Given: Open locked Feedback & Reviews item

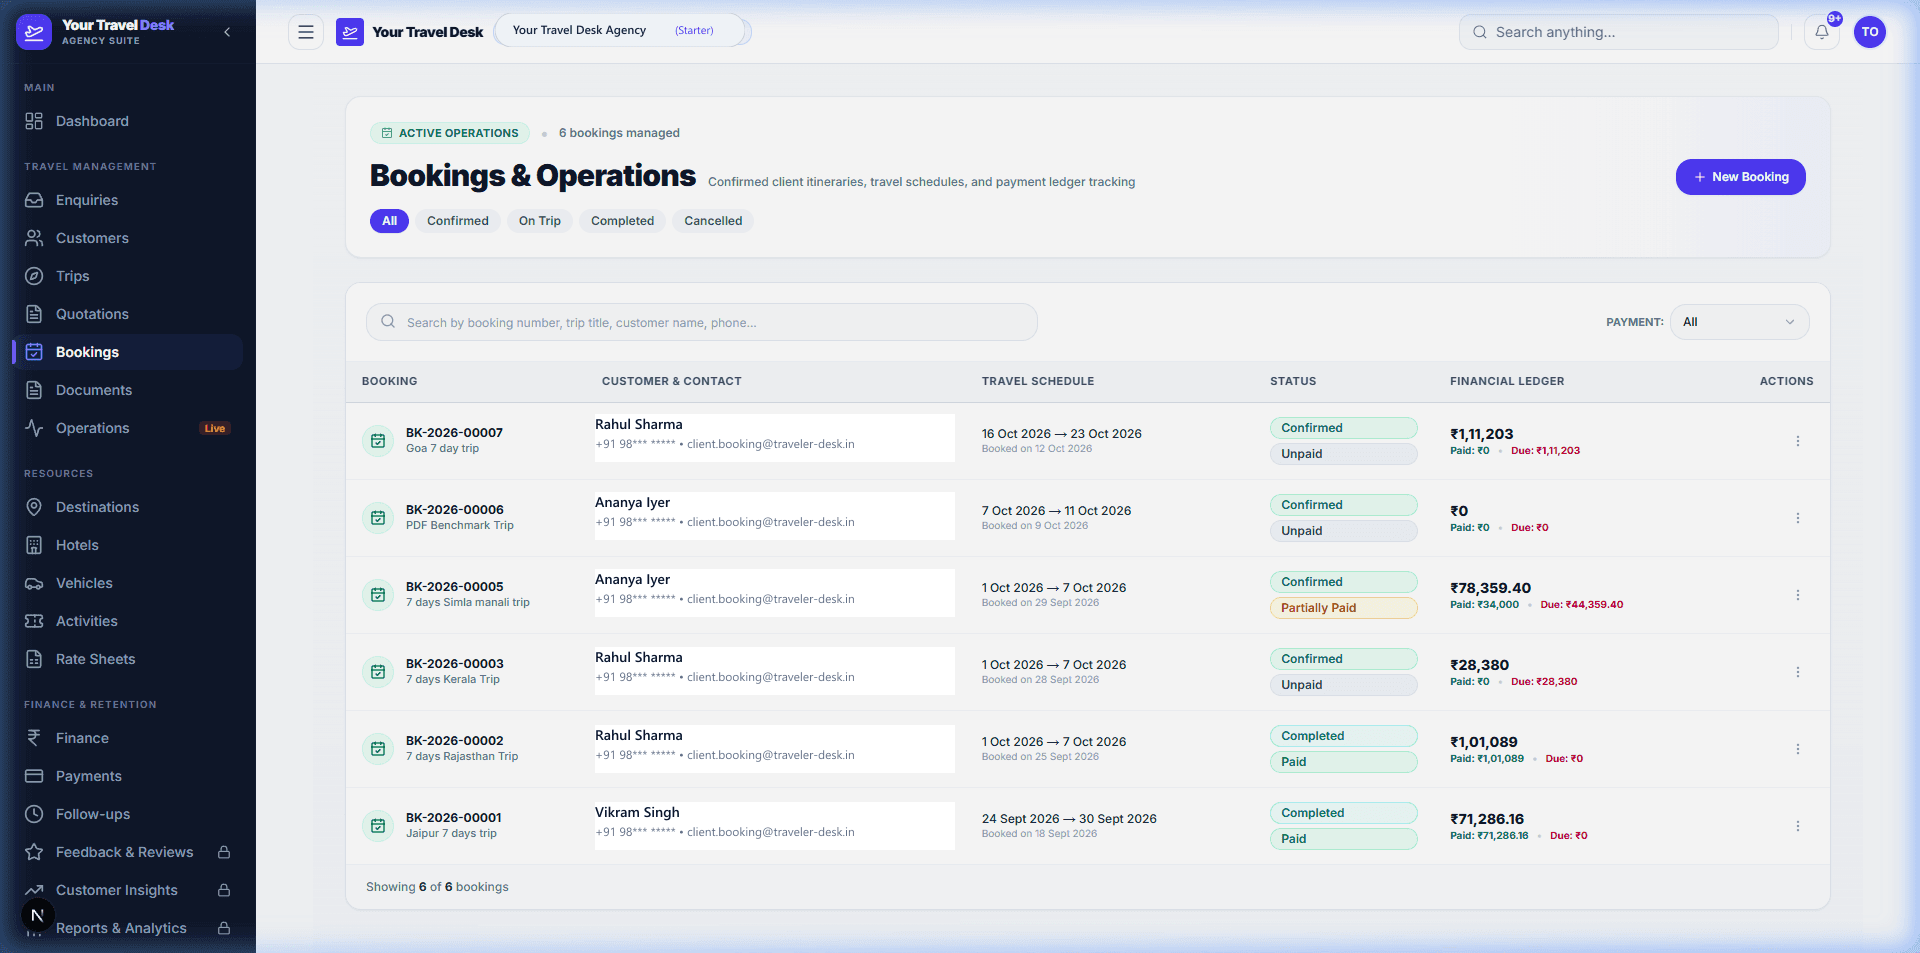Looking at the screenshot, I should (x=128, y=852).
